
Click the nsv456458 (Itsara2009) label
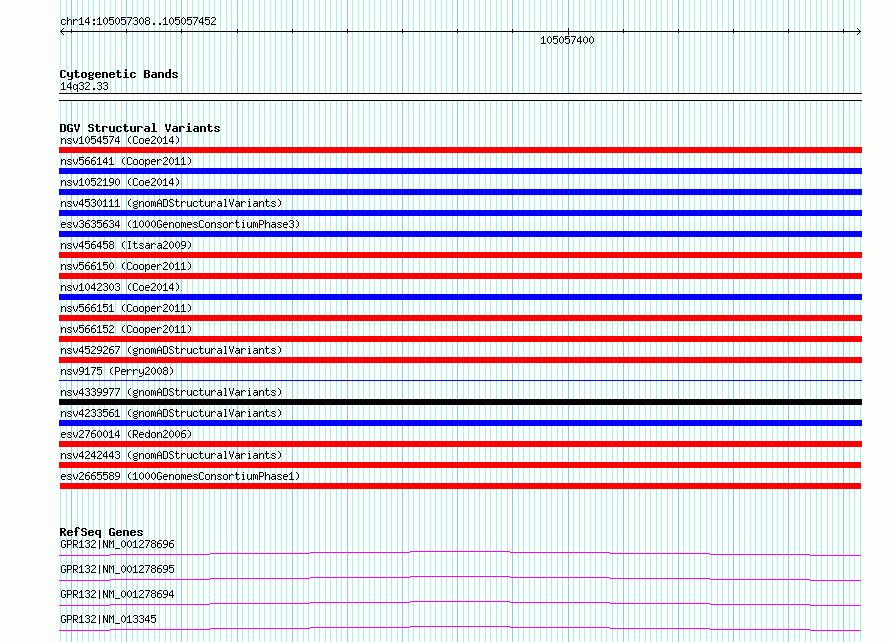pyautogui.click(x=126, y=245)
